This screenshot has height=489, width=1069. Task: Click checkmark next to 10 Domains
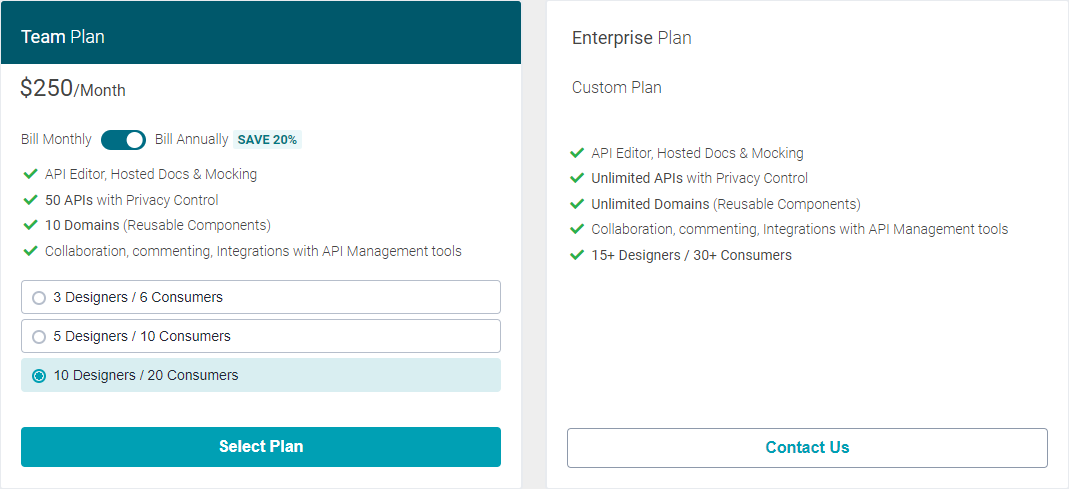click(x=30, y=225)
